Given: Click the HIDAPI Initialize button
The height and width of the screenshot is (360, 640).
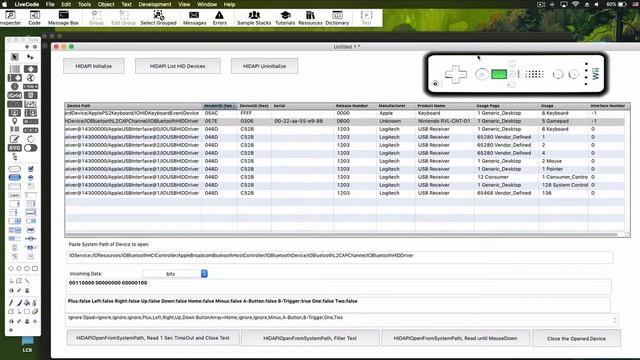Looking at the screenshot, I should [93, 66].
